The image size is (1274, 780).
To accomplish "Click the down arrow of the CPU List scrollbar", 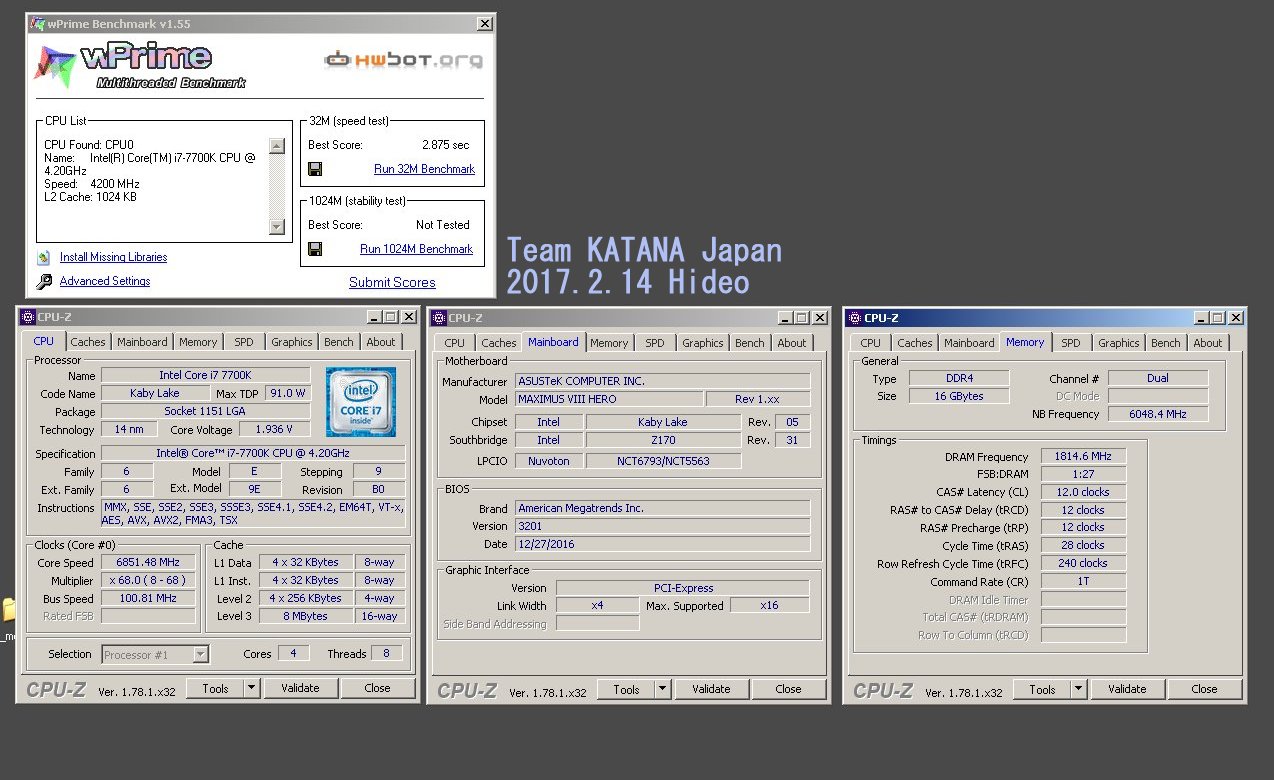I will (277, 227).
